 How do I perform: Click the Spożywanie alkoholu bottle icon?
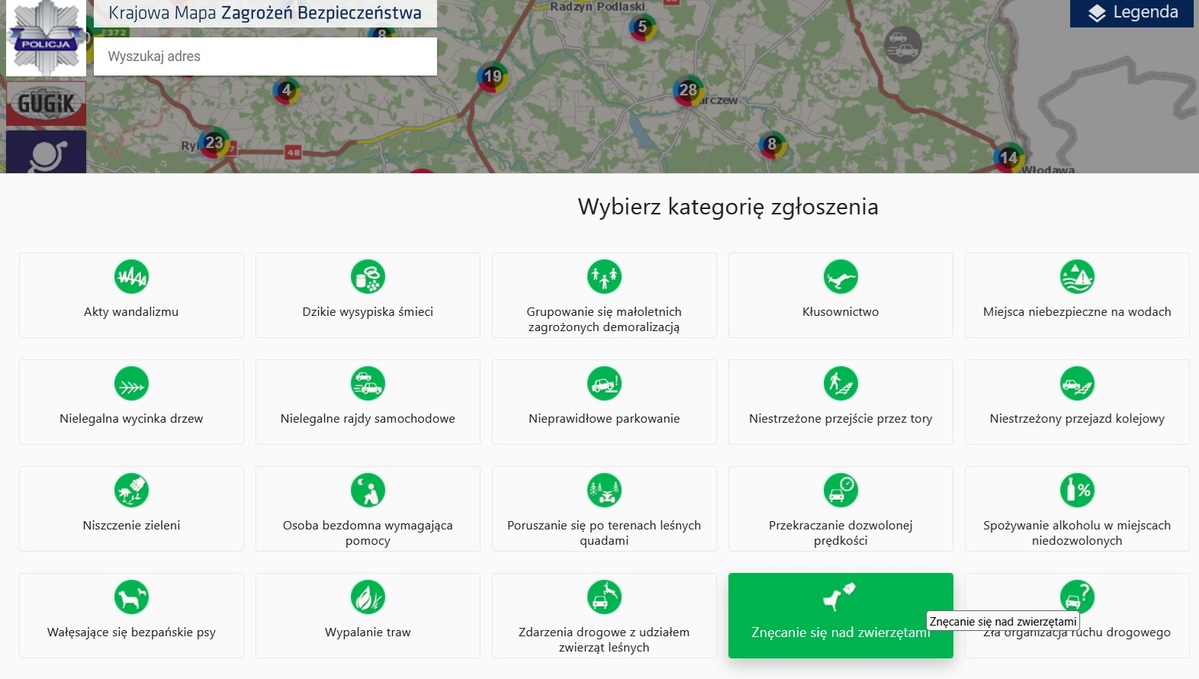(1077, 490)
